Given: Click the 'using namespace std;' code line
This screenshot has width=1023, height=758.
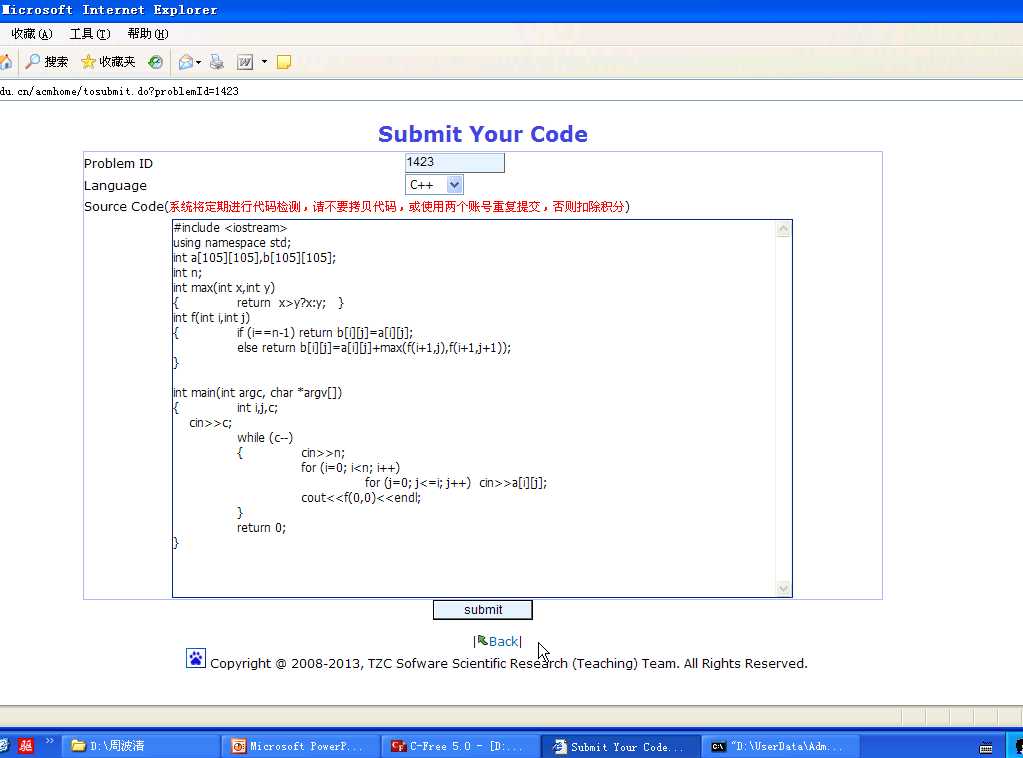Looking at the screenshot, I should (x=232, y=243).
